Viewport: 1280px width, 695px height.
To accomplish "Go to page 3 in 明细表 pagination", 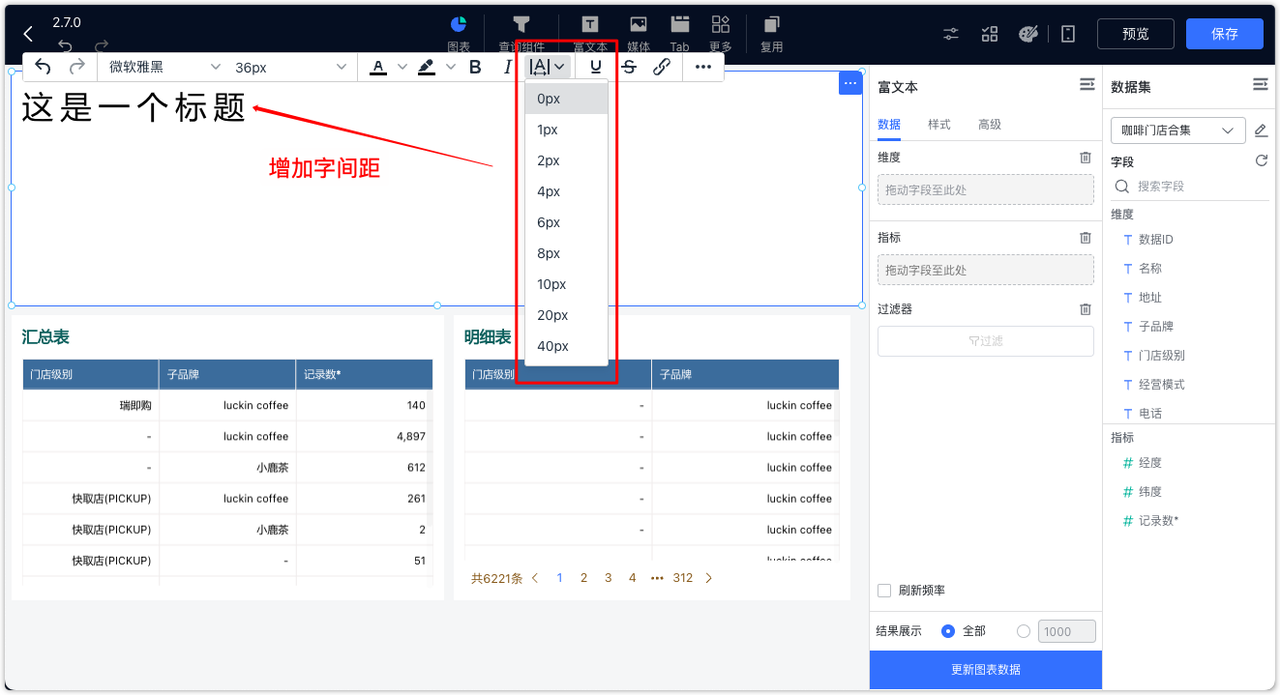I will pos(607,577).
